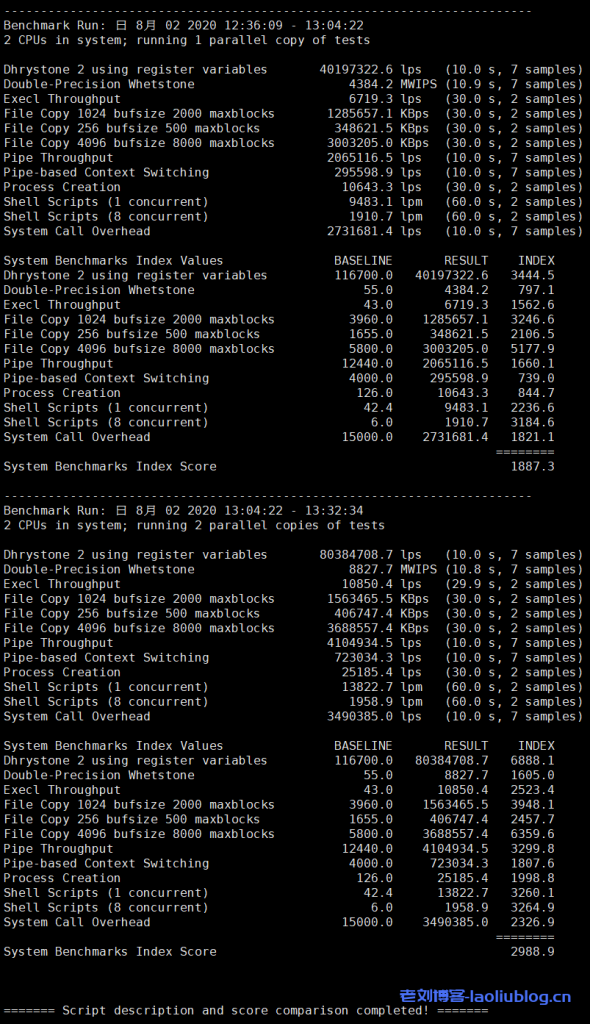The width and height of the screenshot is (590, 1024).
Task: Click the index value 1660.1
Action: coord(533,364)
